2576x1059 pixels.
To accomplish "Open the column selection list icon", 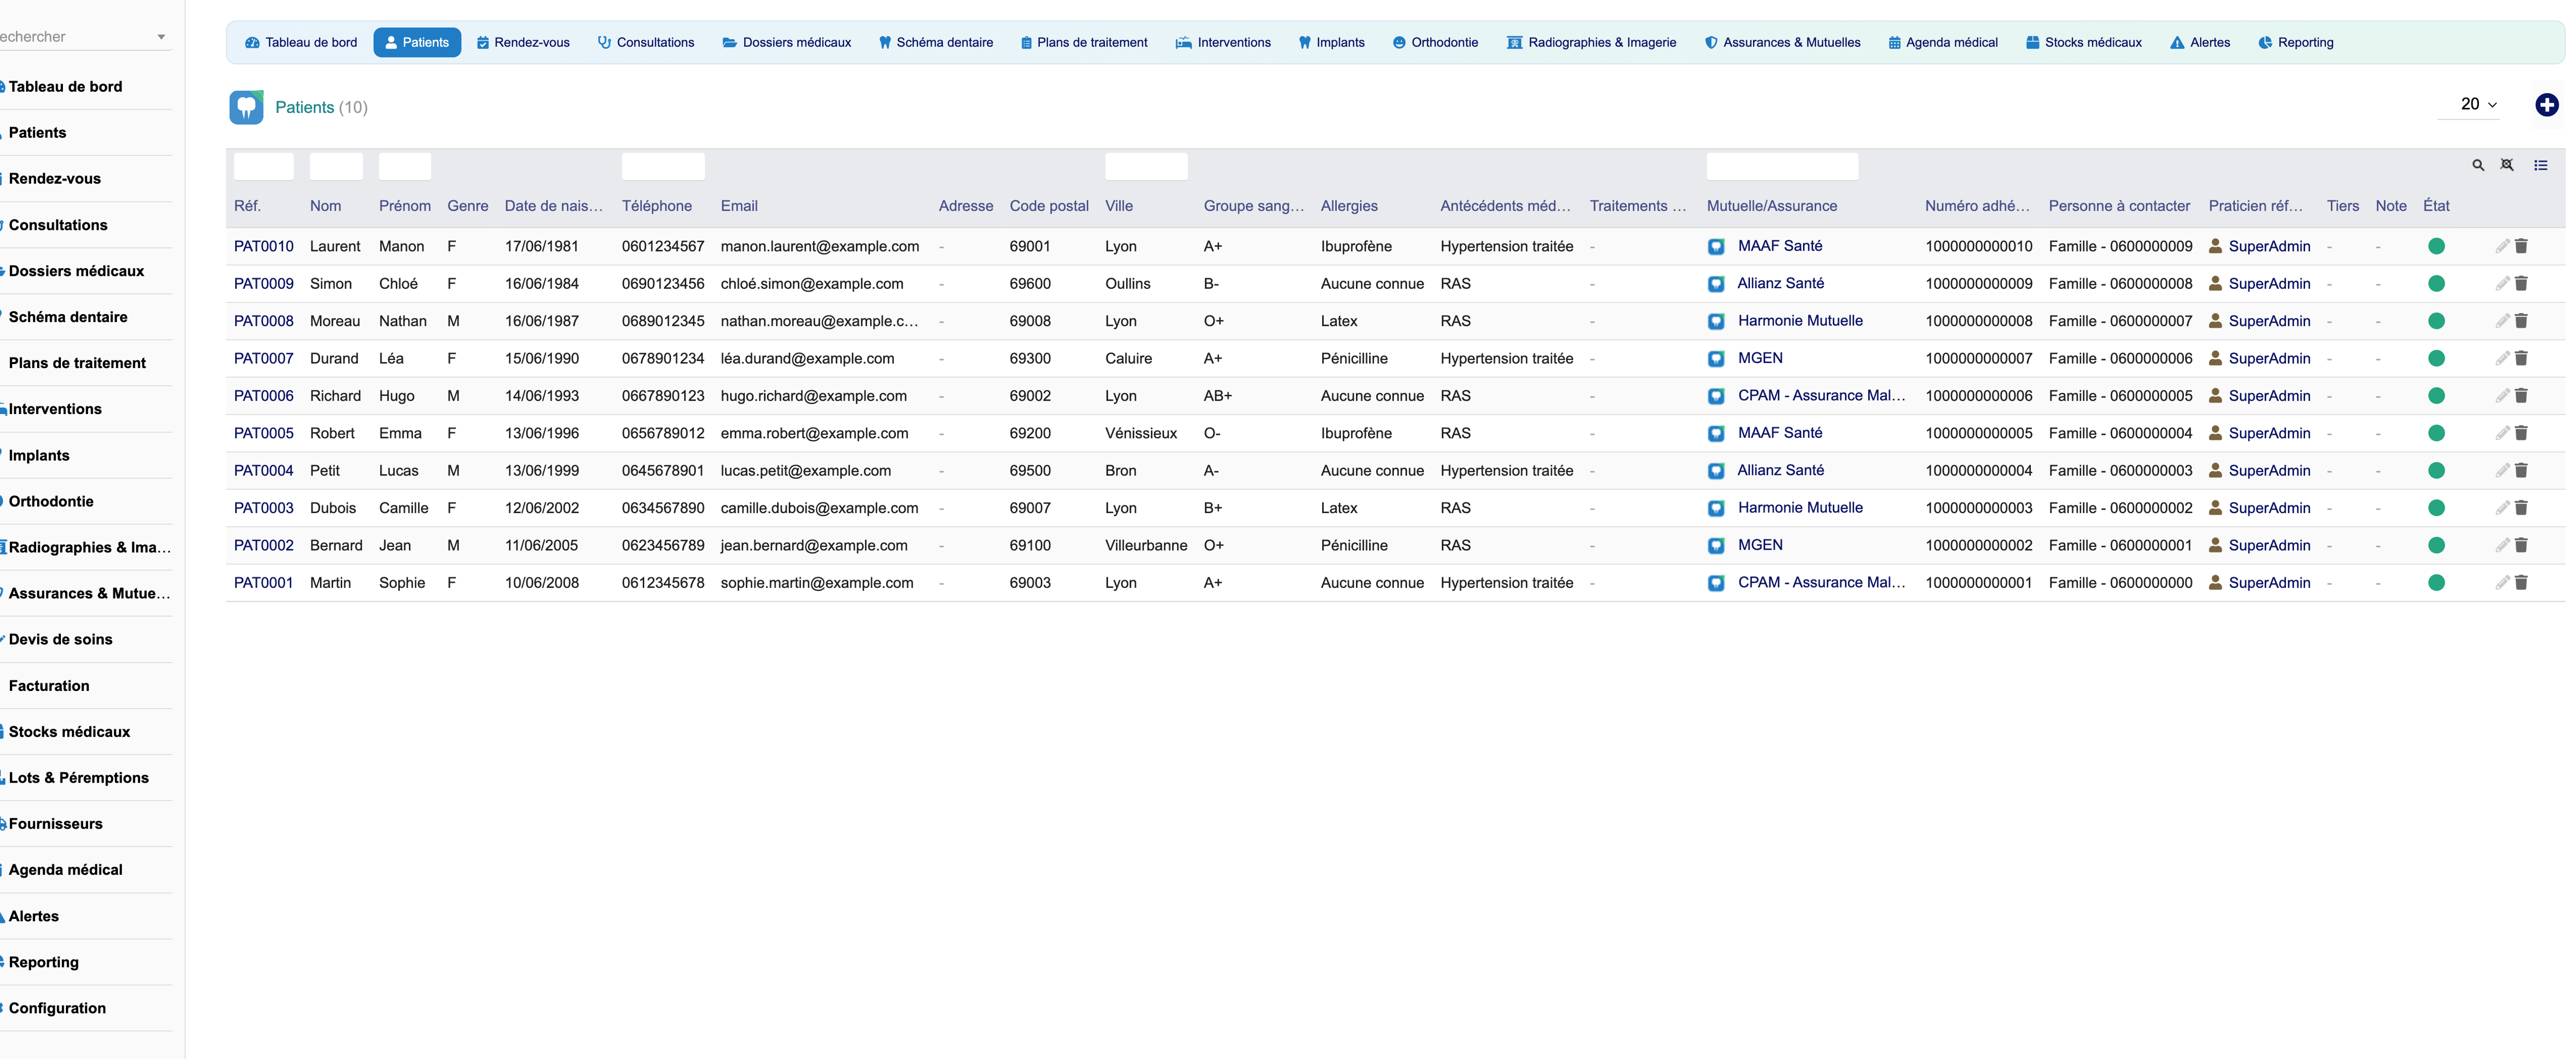I will pyautogui.click(x=2541, y=165).
